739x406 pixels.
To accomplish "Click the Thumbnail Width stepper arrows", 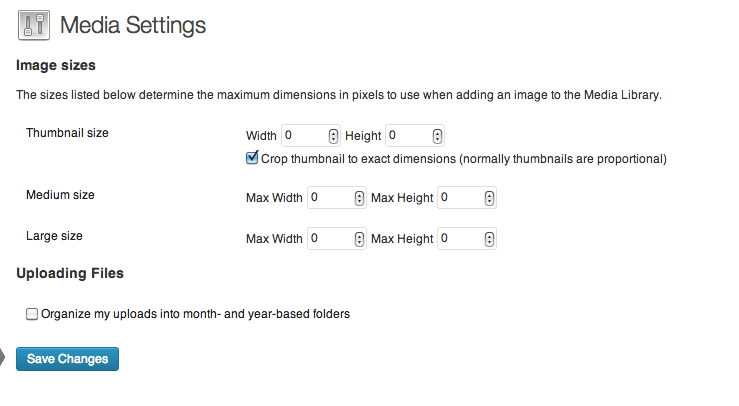I will click(x=333, y=136).
